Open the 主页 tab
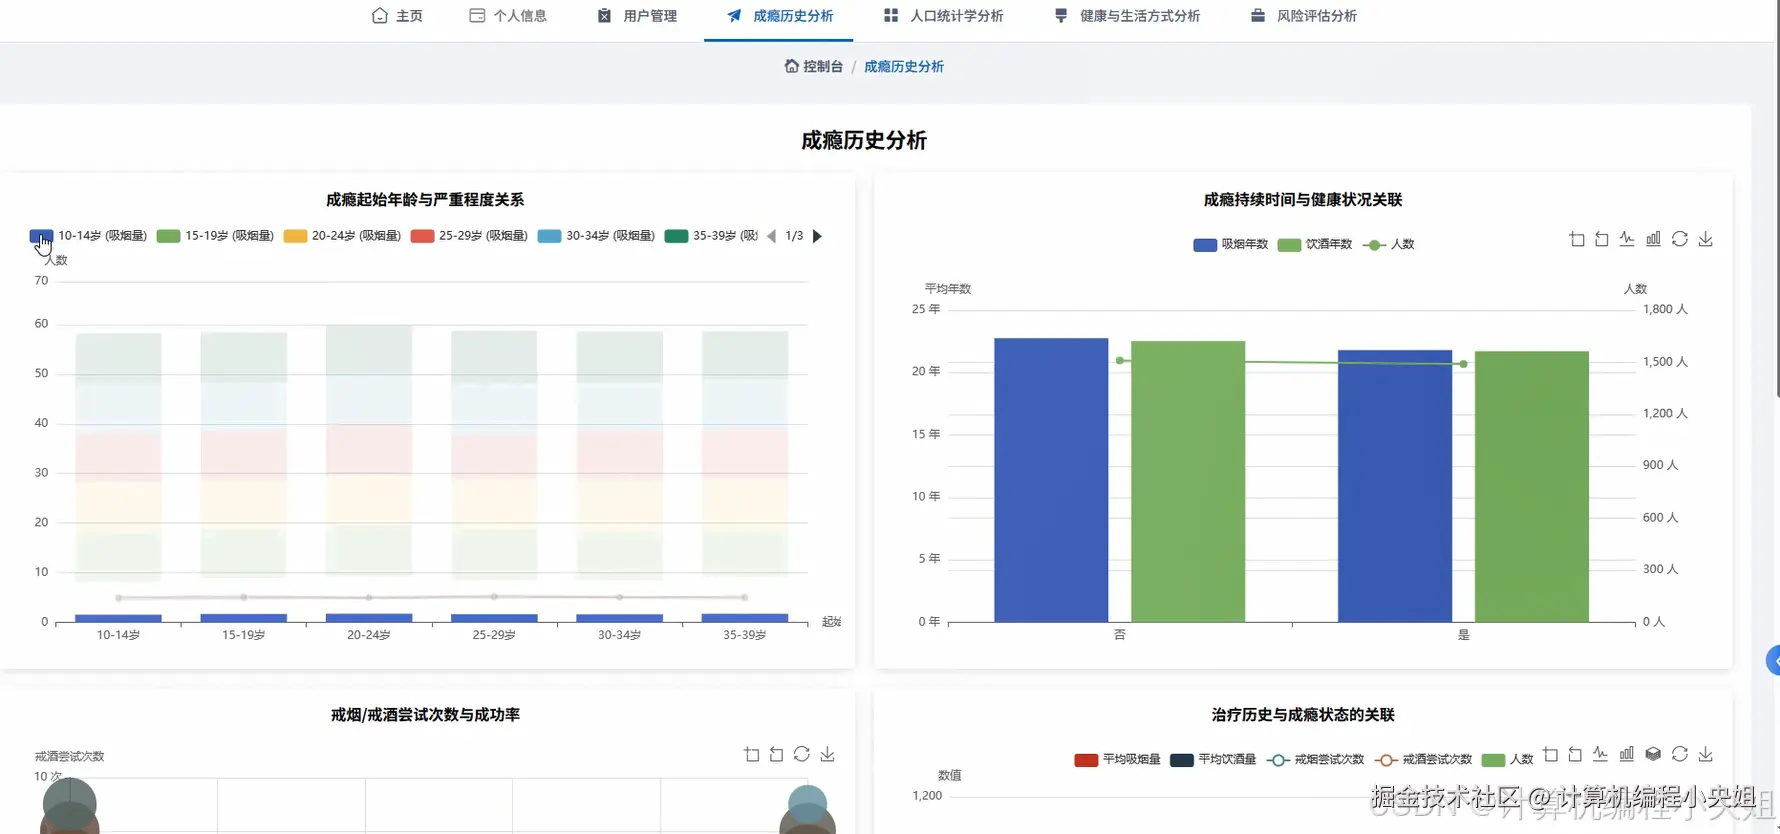 click(x=397, y=16)
